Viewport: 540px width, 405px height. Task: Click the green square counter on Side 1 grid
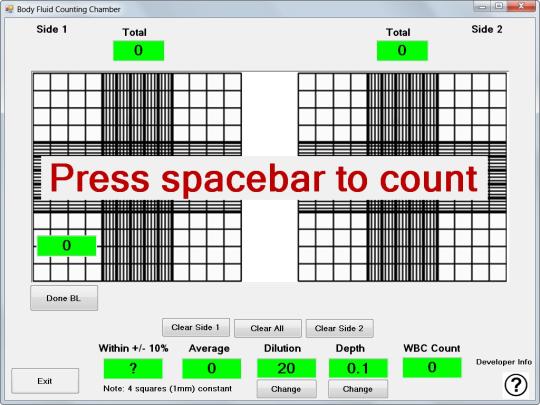pos(66,246)
